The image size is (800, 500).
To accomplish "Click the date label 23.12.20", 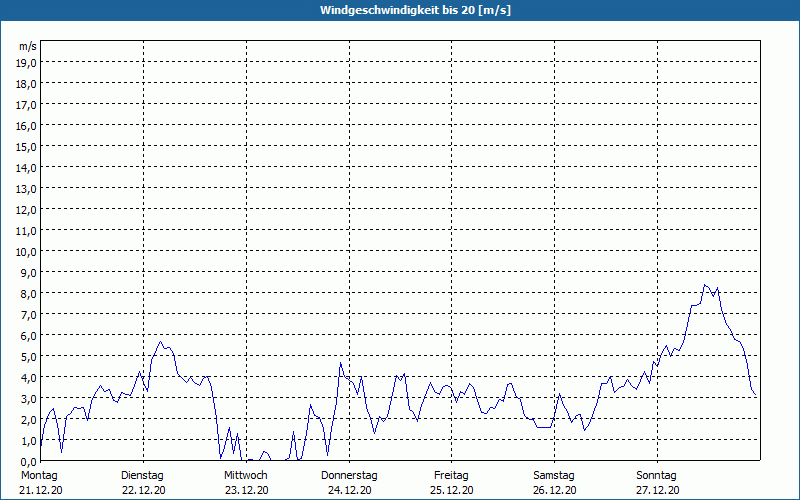I will (246, 490).
